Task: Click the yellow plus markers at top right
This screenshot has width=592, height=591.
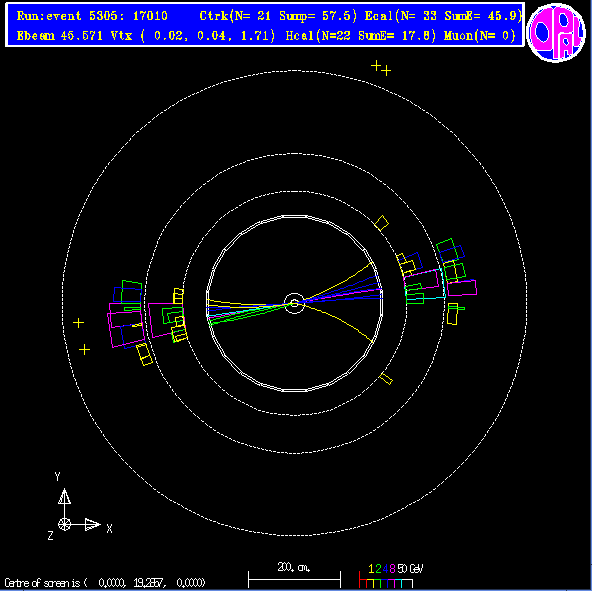Action: pyautogui.click(x=381, y=68)
